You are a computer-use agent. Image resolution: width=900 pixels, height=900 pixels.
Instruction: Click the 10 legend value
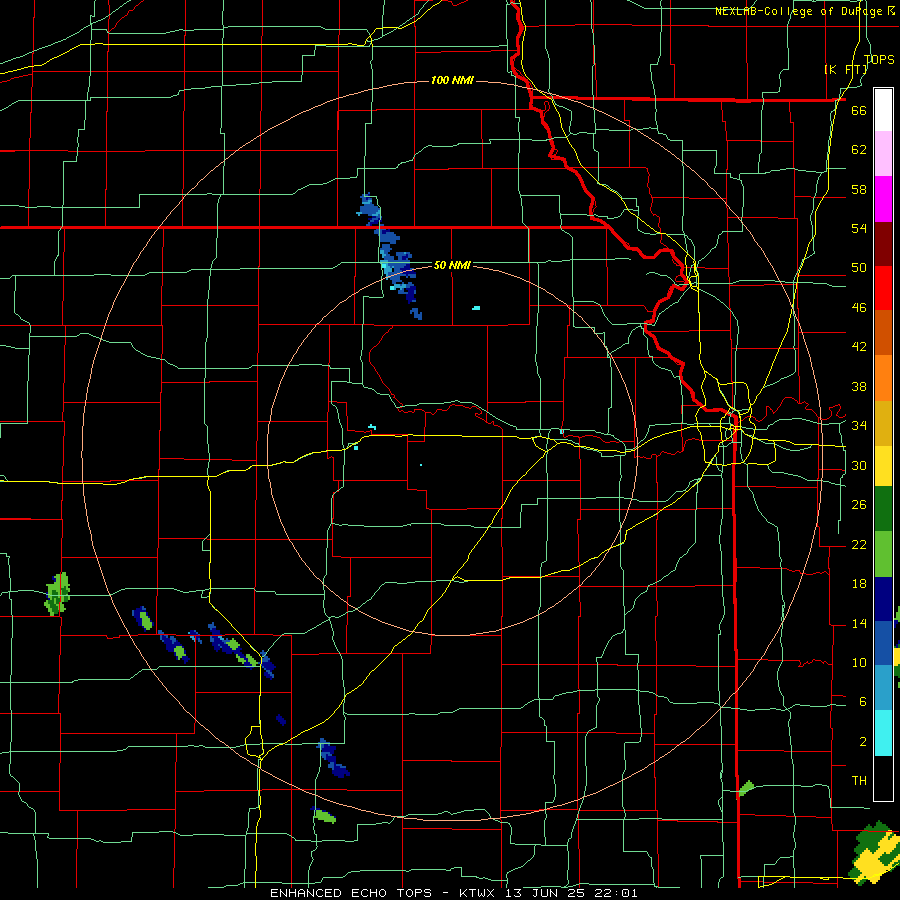859,662
